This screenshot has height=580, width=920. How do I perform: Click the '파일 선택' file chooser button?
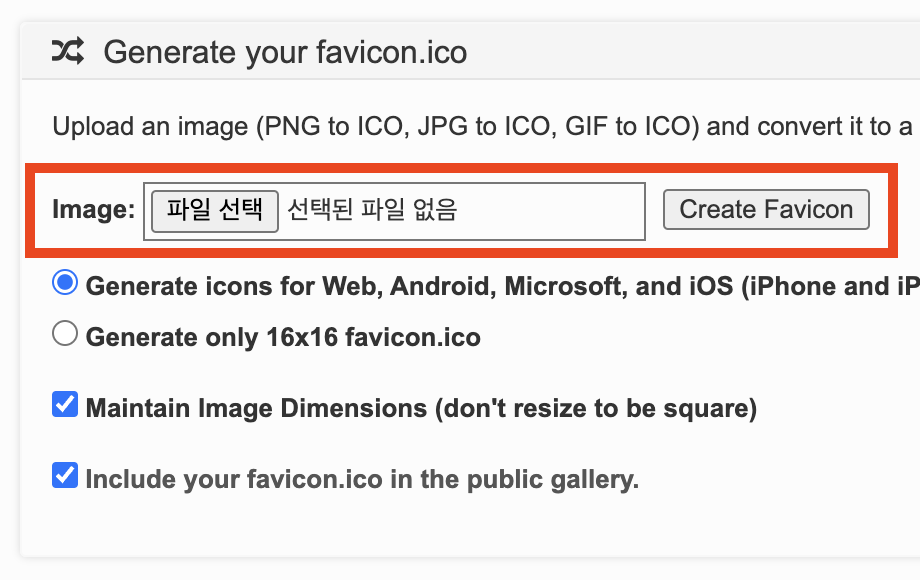(214, 210)
